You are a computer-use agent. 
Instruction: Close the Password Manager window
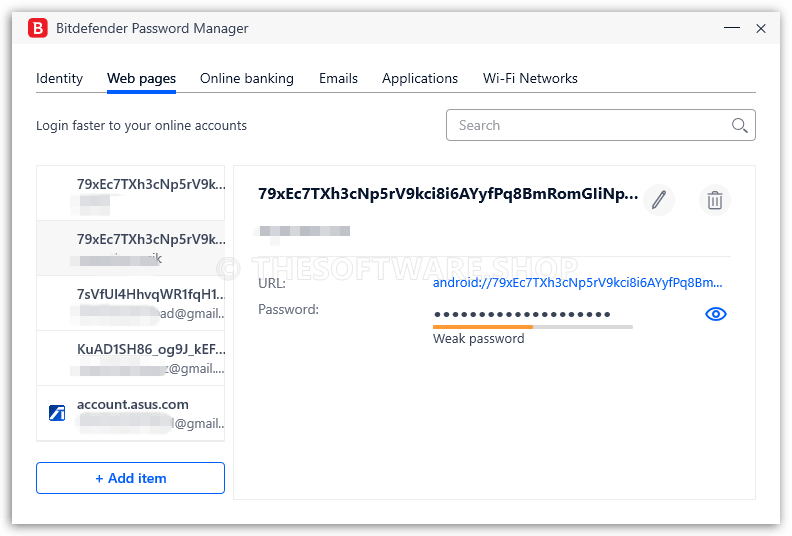(x=761, y=28)
